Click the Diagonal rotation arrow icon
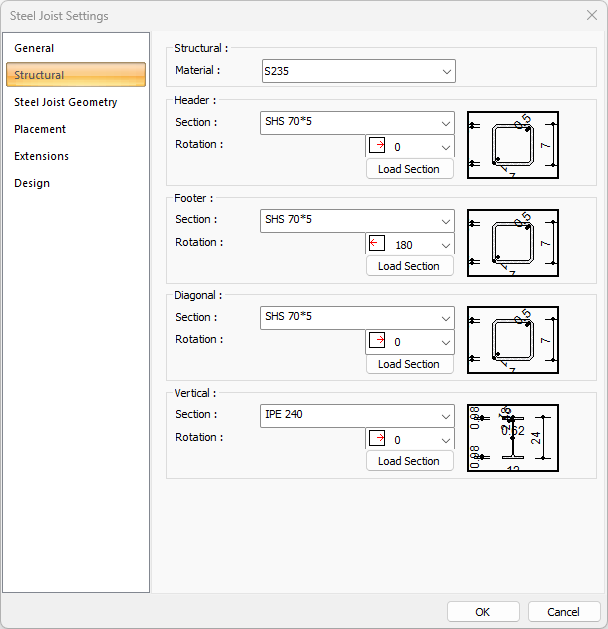This screenshot has height=629, width=608. coord(378,341)
